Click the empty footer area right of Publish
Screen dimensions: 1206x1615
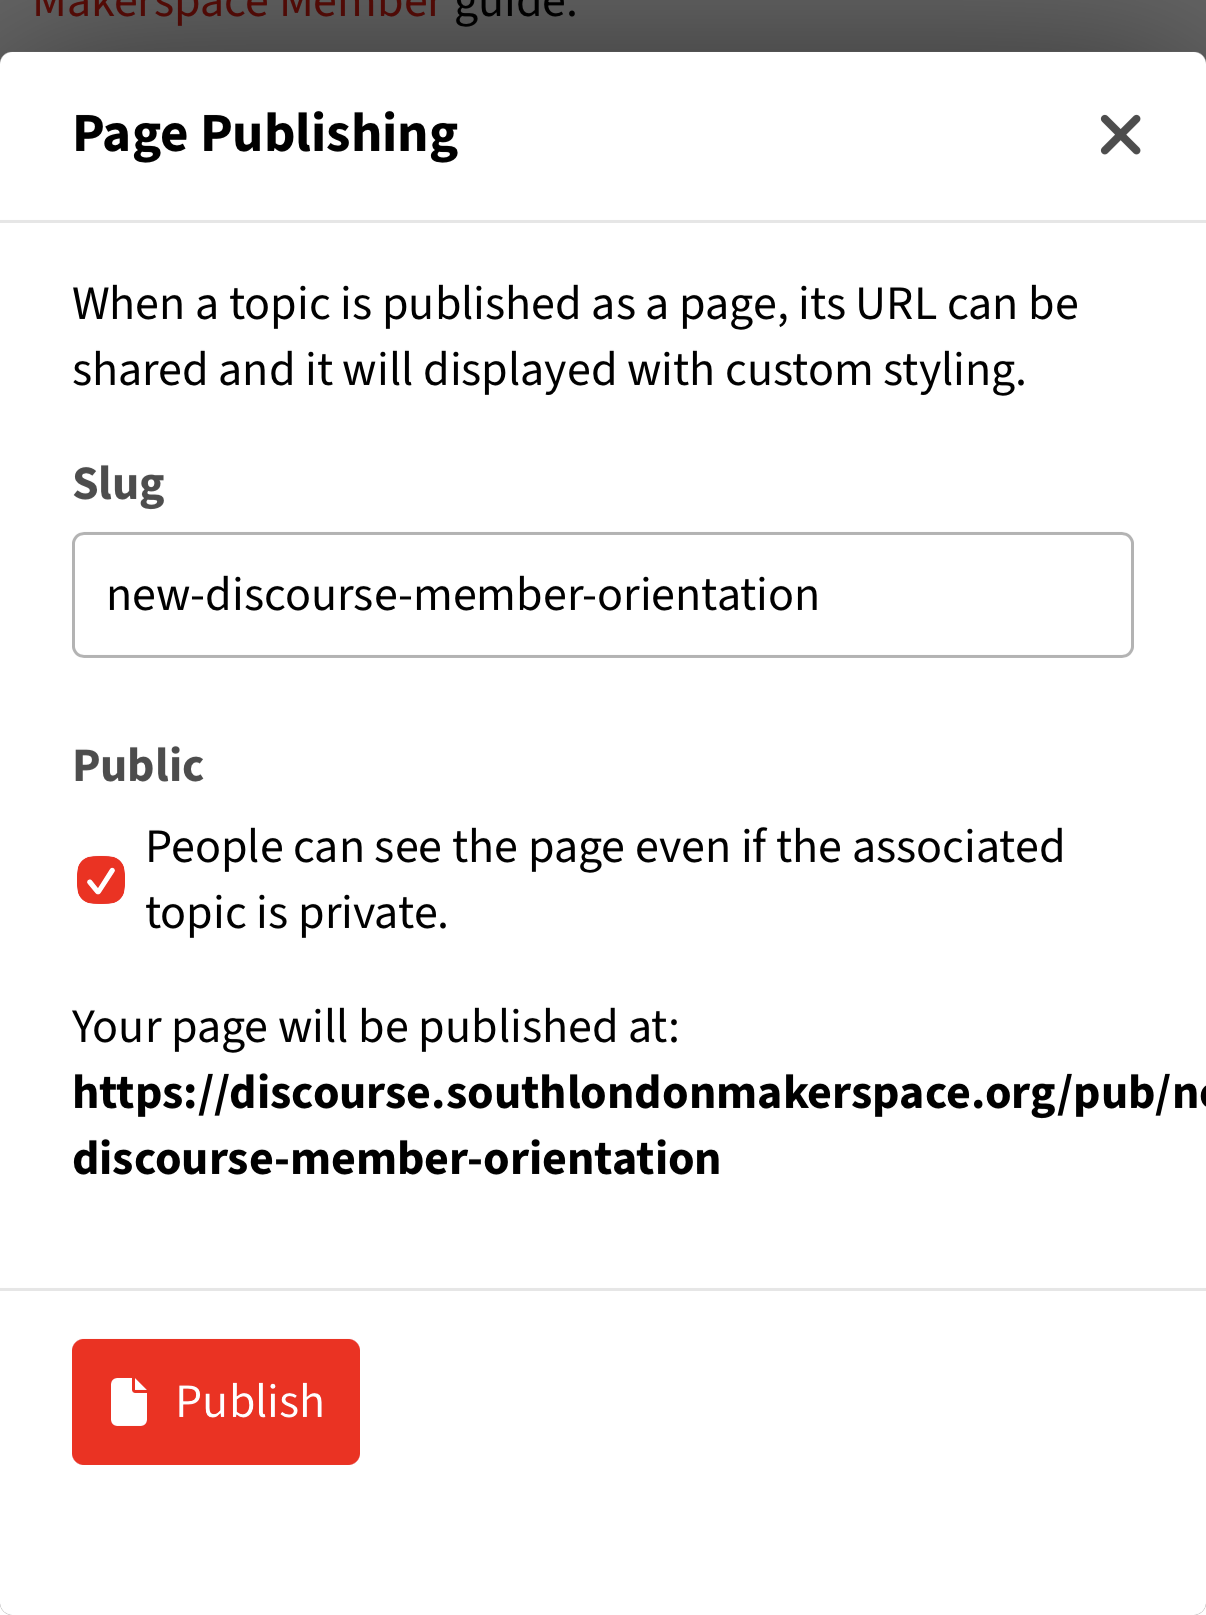click(780, 1401)
